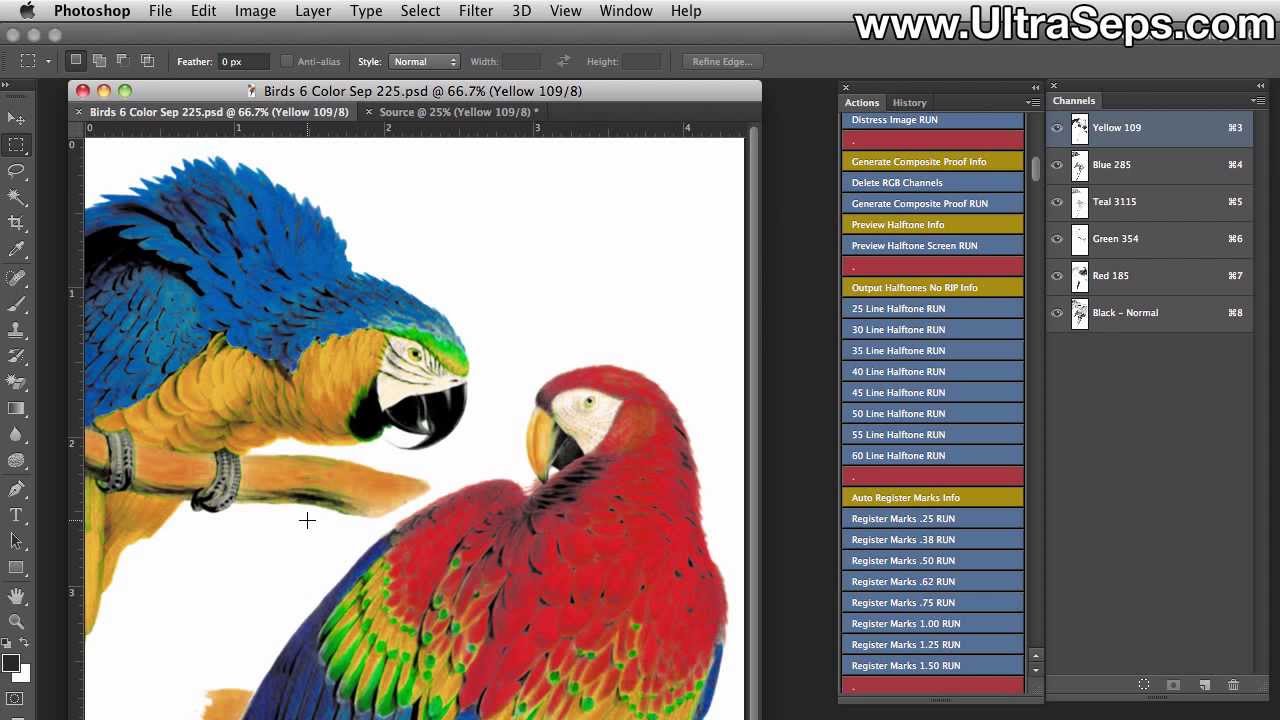Select the Path Selection tool
This screenshot has height=720, width=1280.
(x=16, y=541)
